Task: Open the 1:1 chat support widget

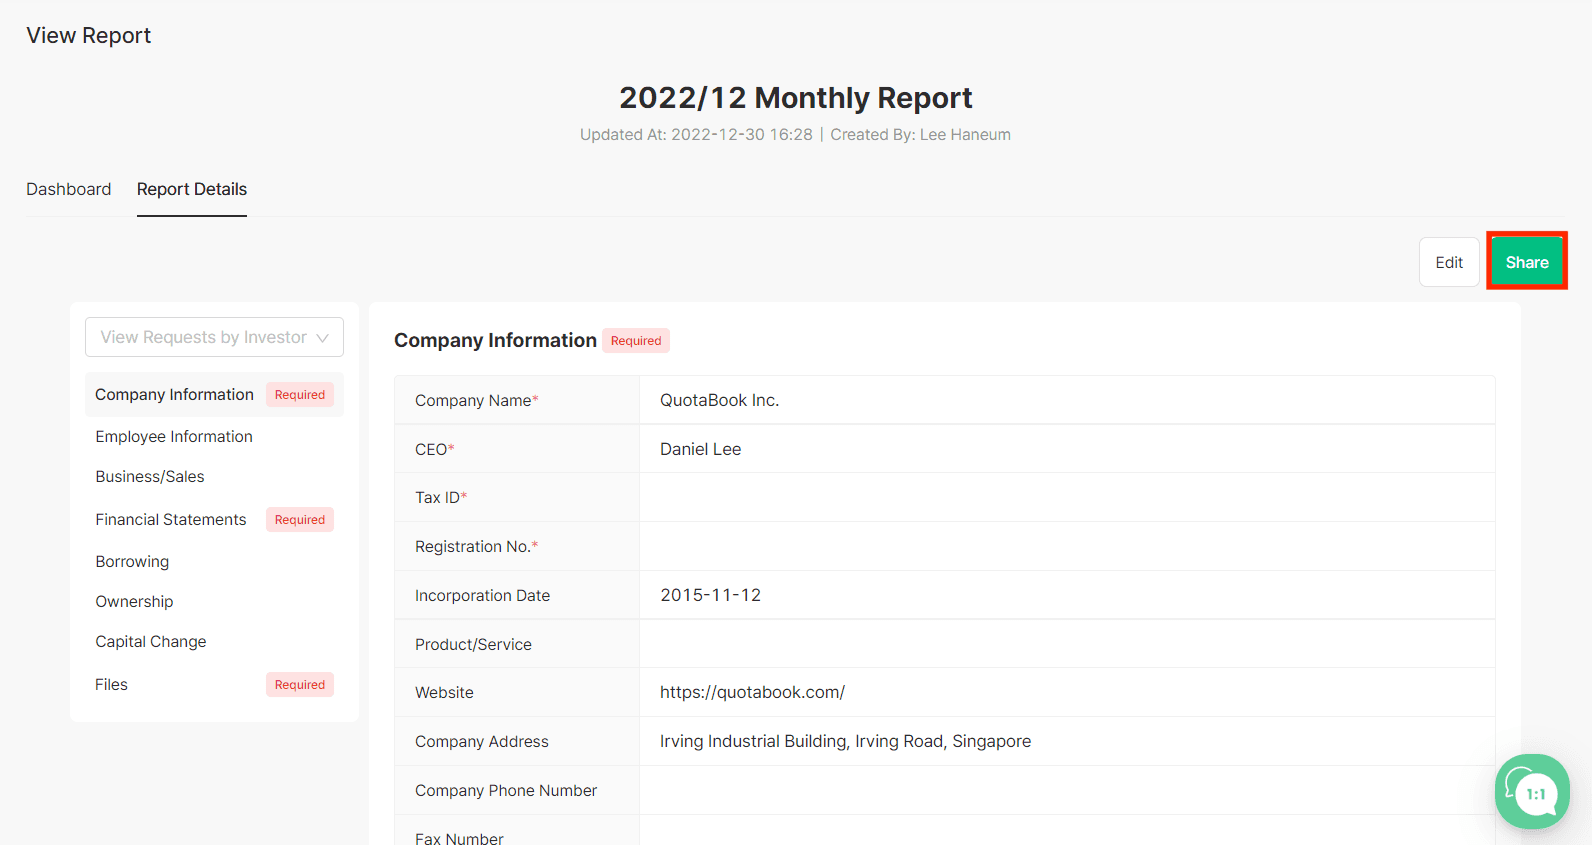Action: (x=1532, y=791)
